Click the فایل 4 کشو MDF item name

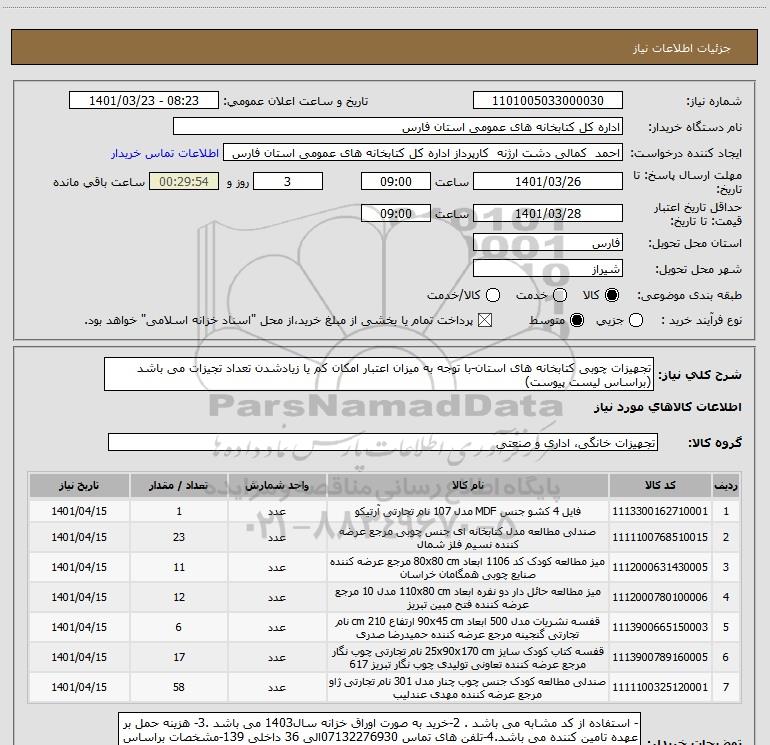[x=468, y=511]
